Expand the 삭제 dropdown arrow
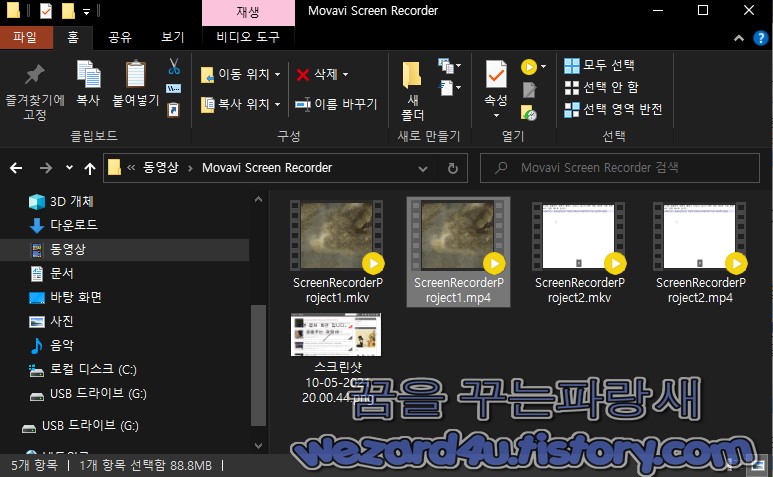773x477 pixels. pos(346,74)
